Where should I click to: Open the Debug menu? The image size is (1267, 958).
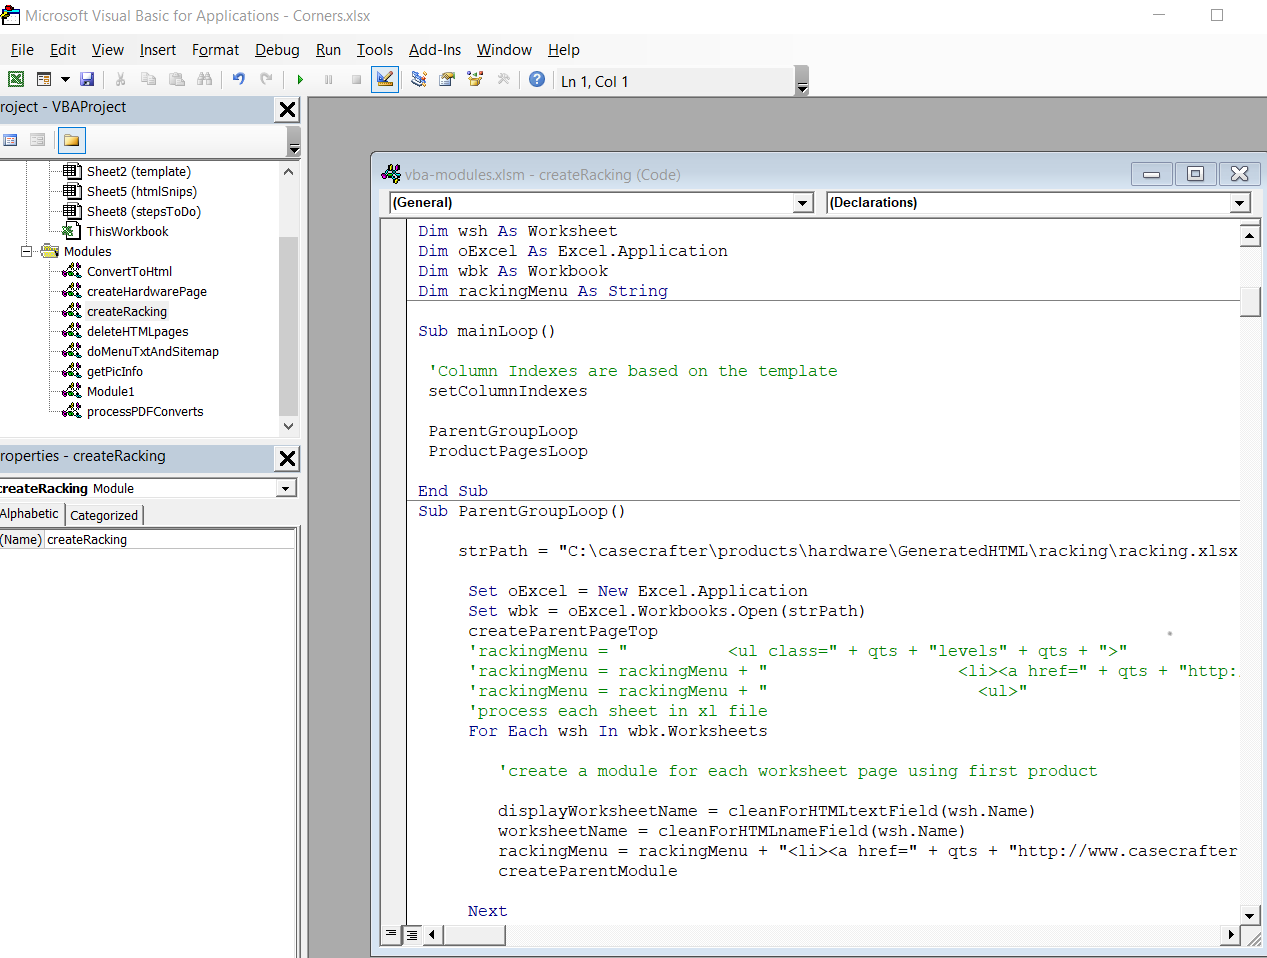(277, 50)
